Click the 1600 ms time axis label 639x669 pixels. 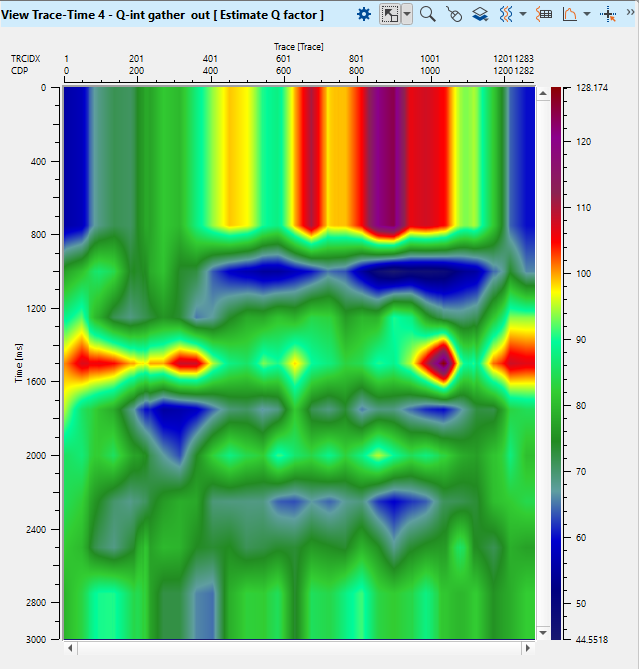[36, 382]
